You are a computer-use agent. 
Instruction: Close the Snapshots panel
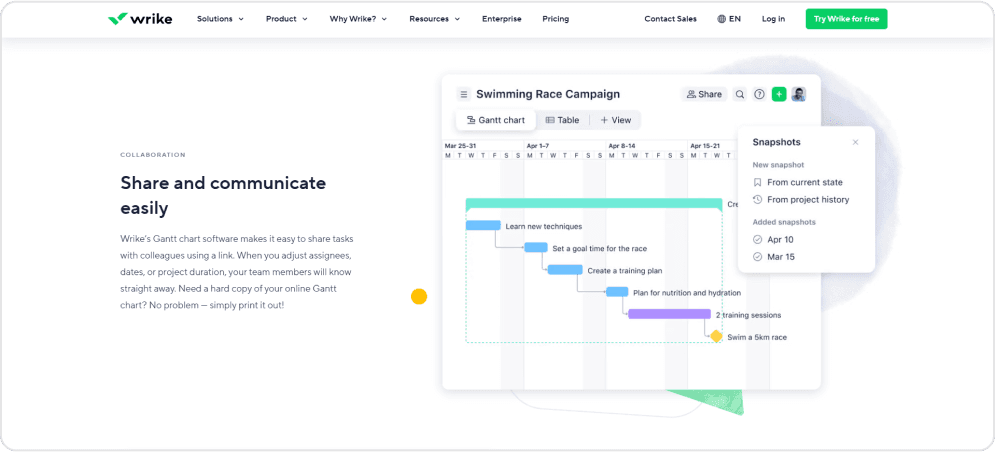855,142
